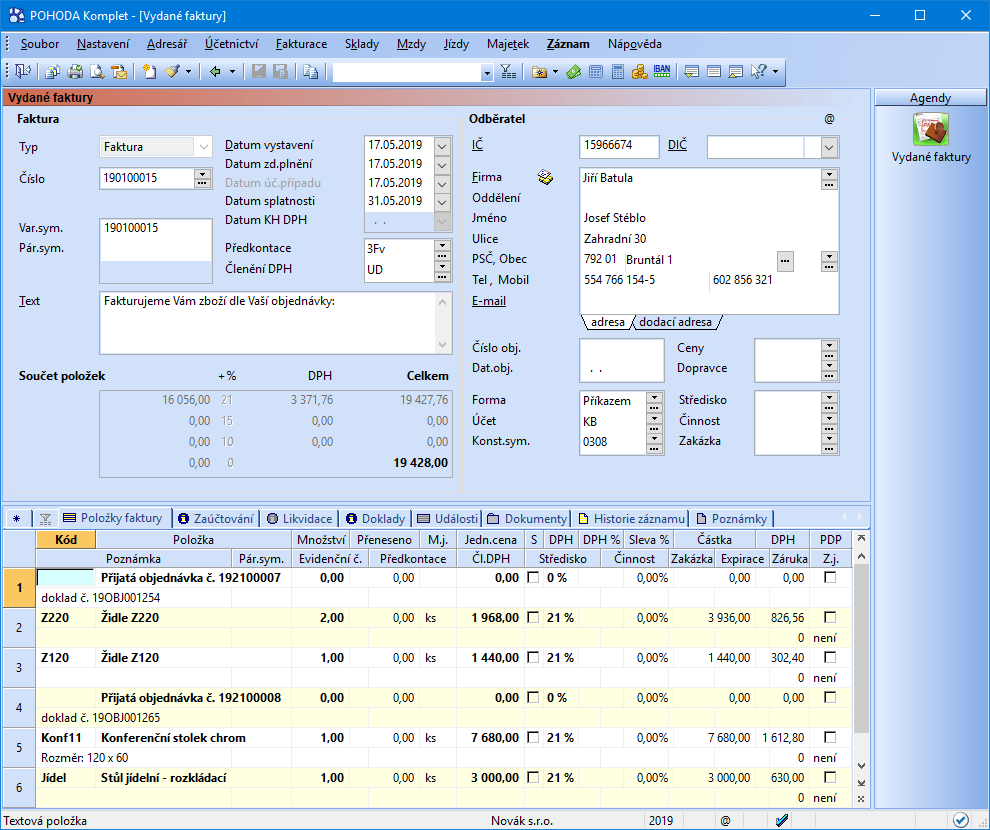Click the toolbar calculator icon beside the coins
This screenshot has height=830, width=990.
pyautogui.click(x=618, y=71)
